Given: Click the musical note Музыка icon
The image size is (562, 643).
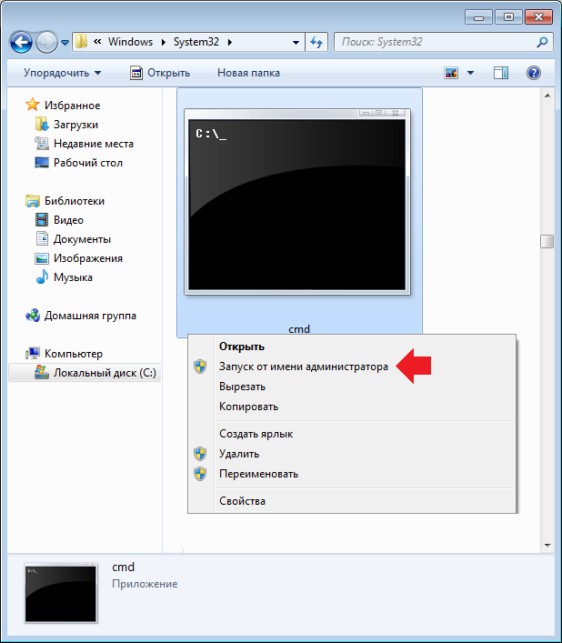Looking at the screenshot, I should (41, 277).
